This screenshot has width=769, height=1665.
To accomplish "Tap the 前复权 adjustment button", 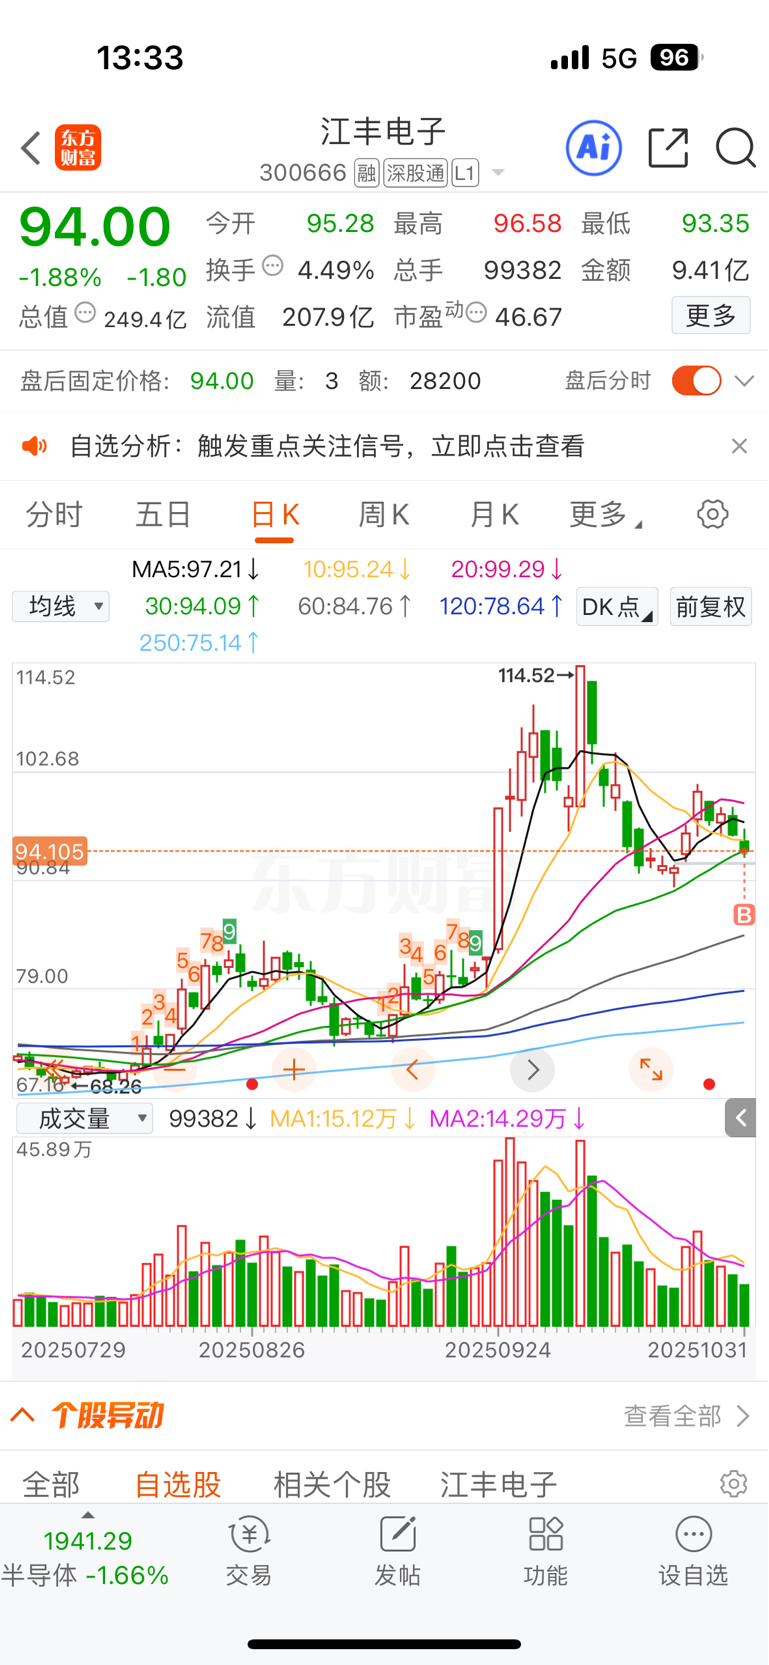I will 711,607.
